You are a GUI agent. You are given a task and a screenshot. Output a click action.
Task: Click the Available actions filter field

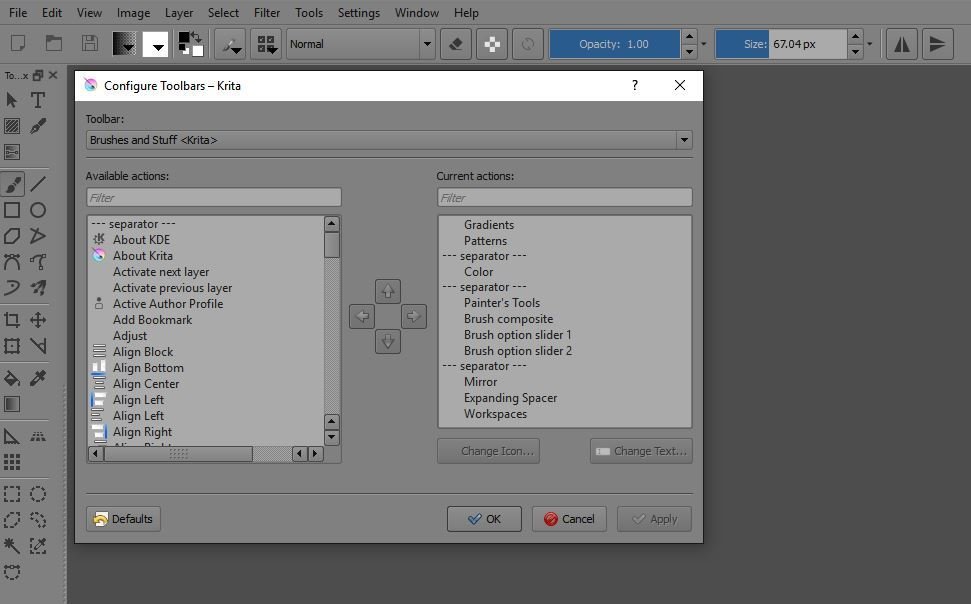[x=214, y=198]
